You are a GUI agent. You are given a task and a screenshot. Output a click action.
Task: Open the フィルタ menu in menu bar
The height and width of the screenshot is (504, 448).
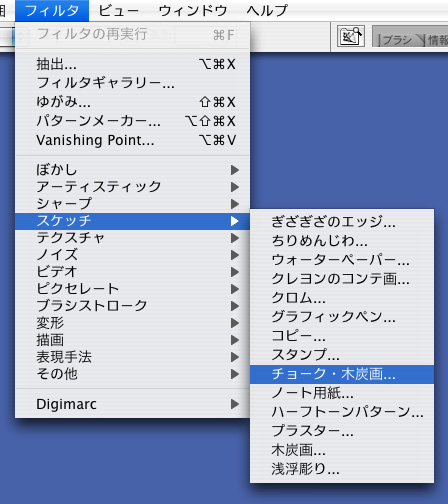click(52, 11)
